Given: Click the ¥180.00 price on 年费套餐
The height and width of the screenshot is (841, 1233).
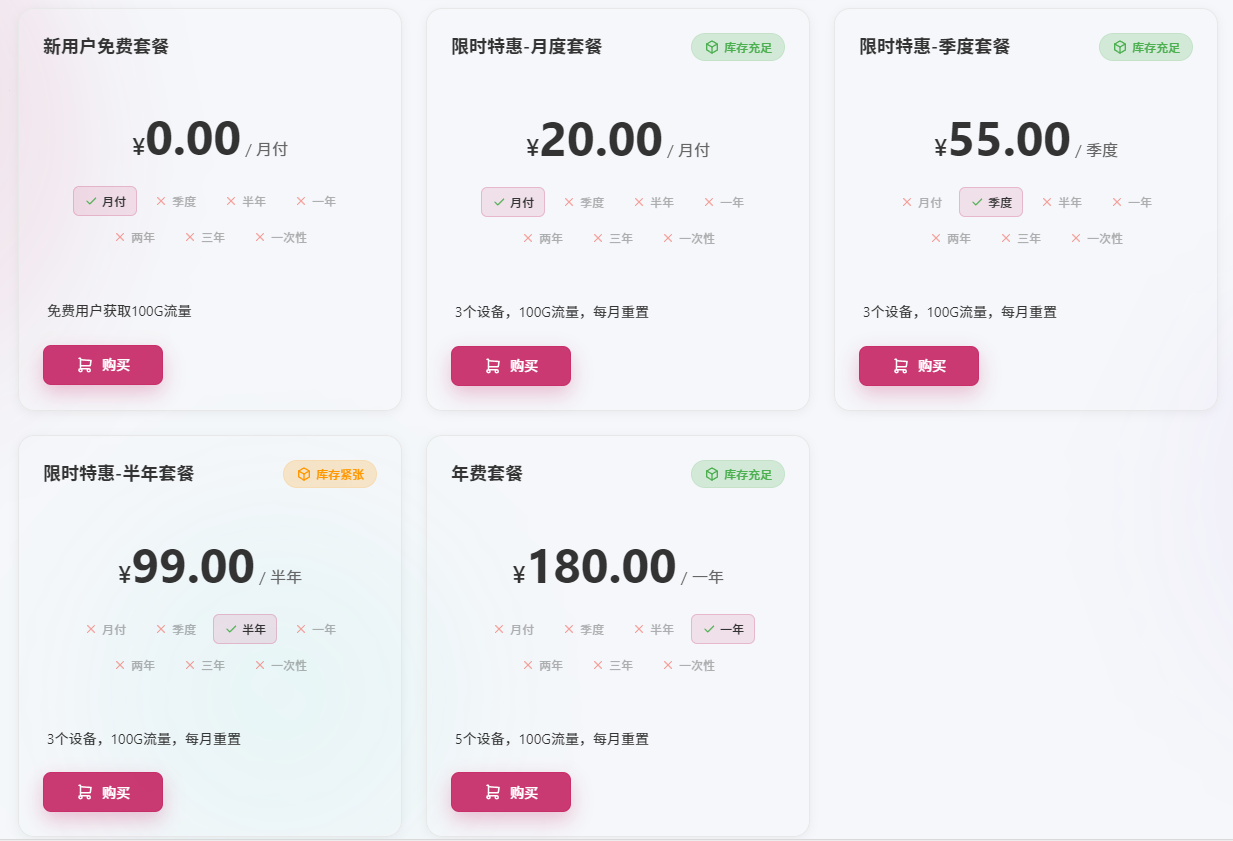Looking at the screenshot, I should [601, 568].
